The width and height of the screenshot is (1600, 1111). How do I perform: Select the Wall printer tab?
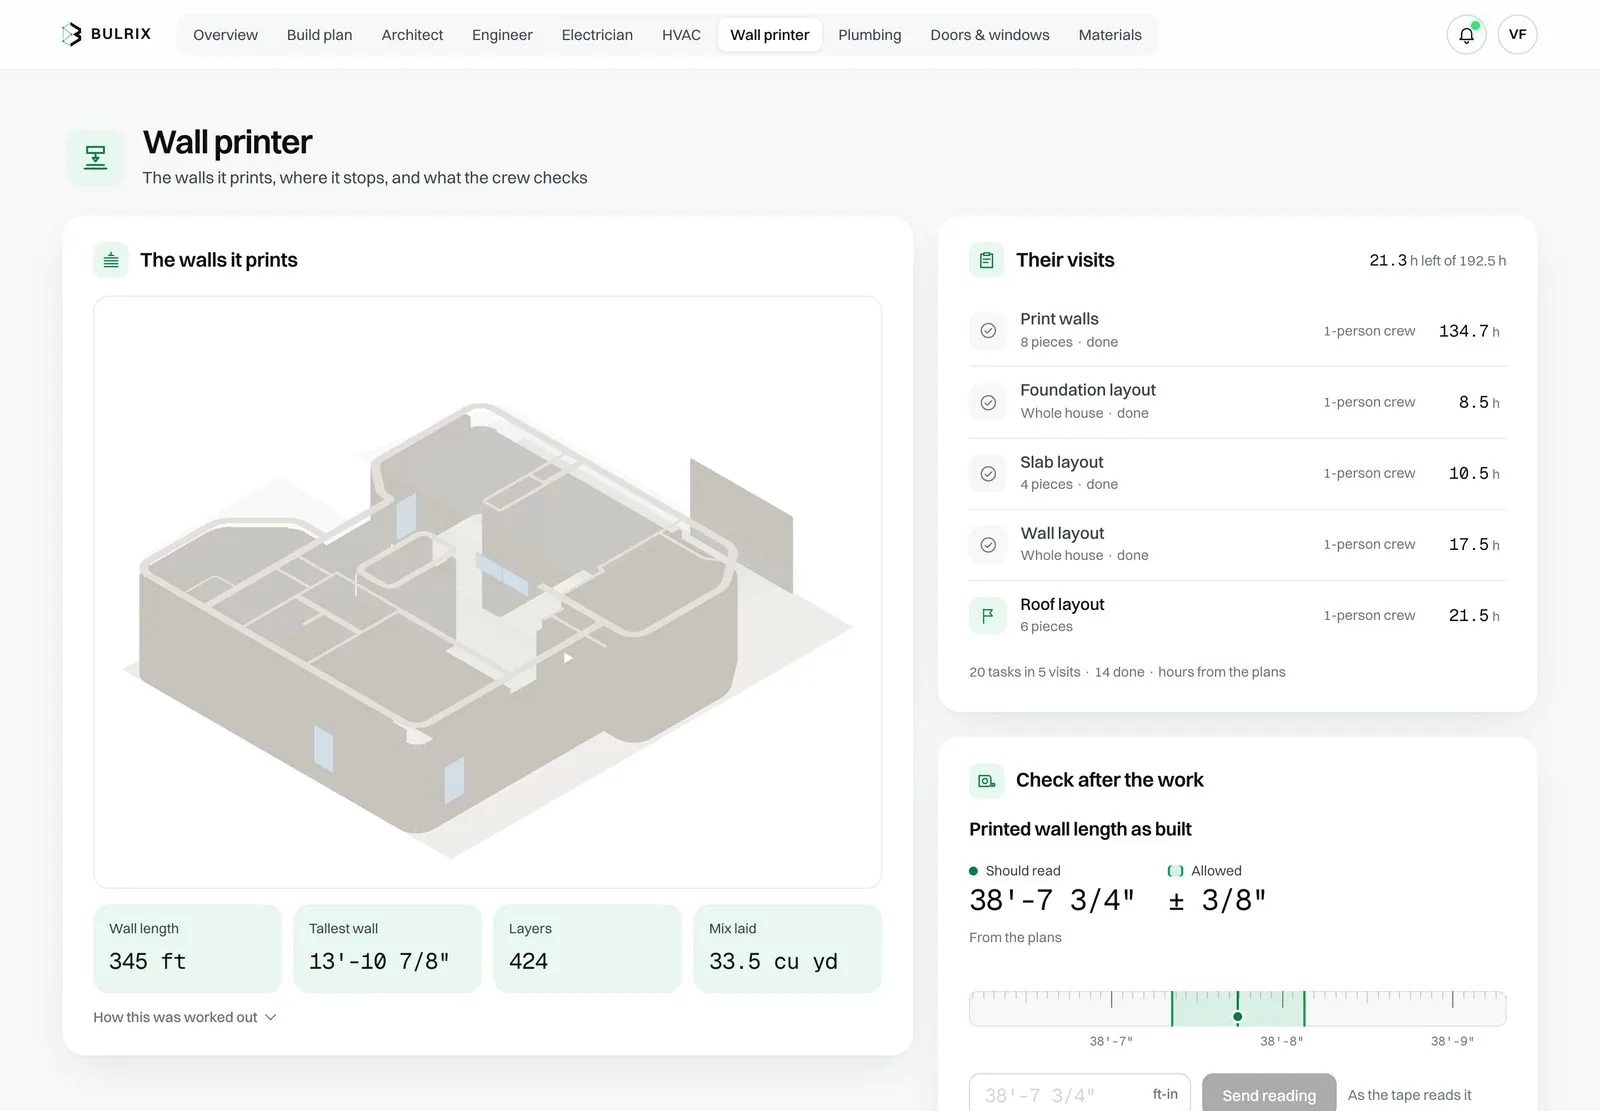[770, 35]
